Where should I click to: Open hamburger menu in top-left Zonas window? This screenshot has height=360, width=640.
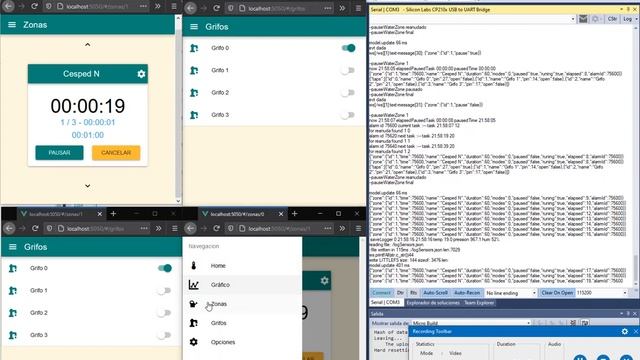click(x=12, y=25)
